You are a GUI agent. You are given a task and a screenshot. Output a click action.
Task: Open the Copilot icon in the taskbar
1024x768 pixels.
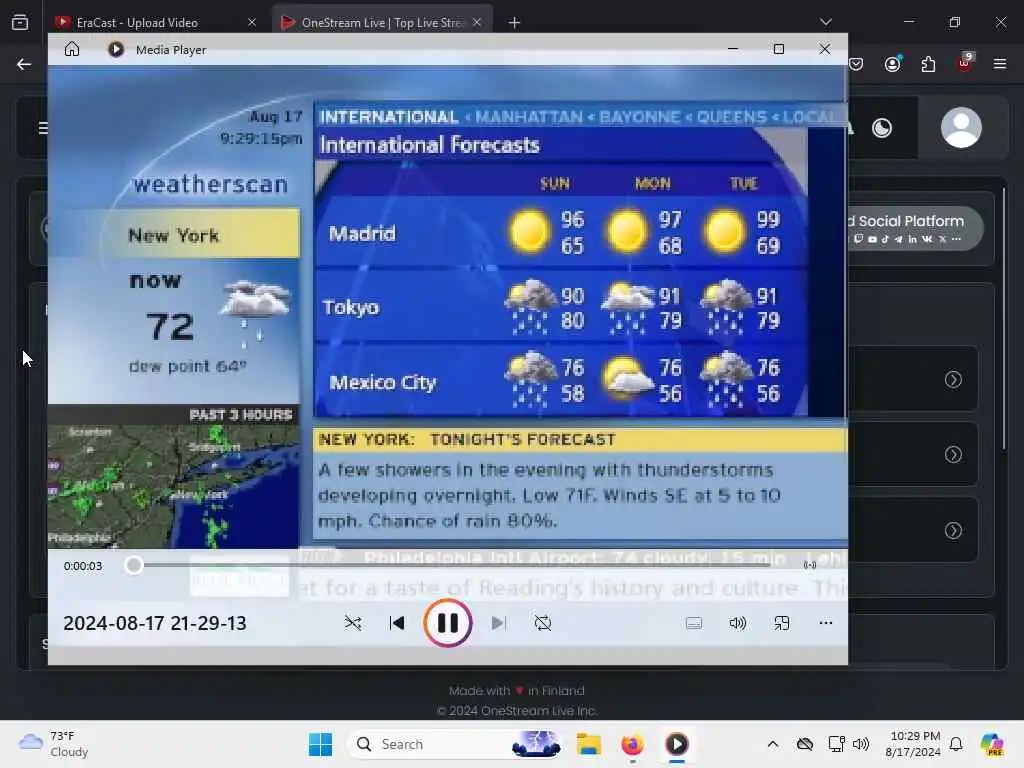pos(992,744)
